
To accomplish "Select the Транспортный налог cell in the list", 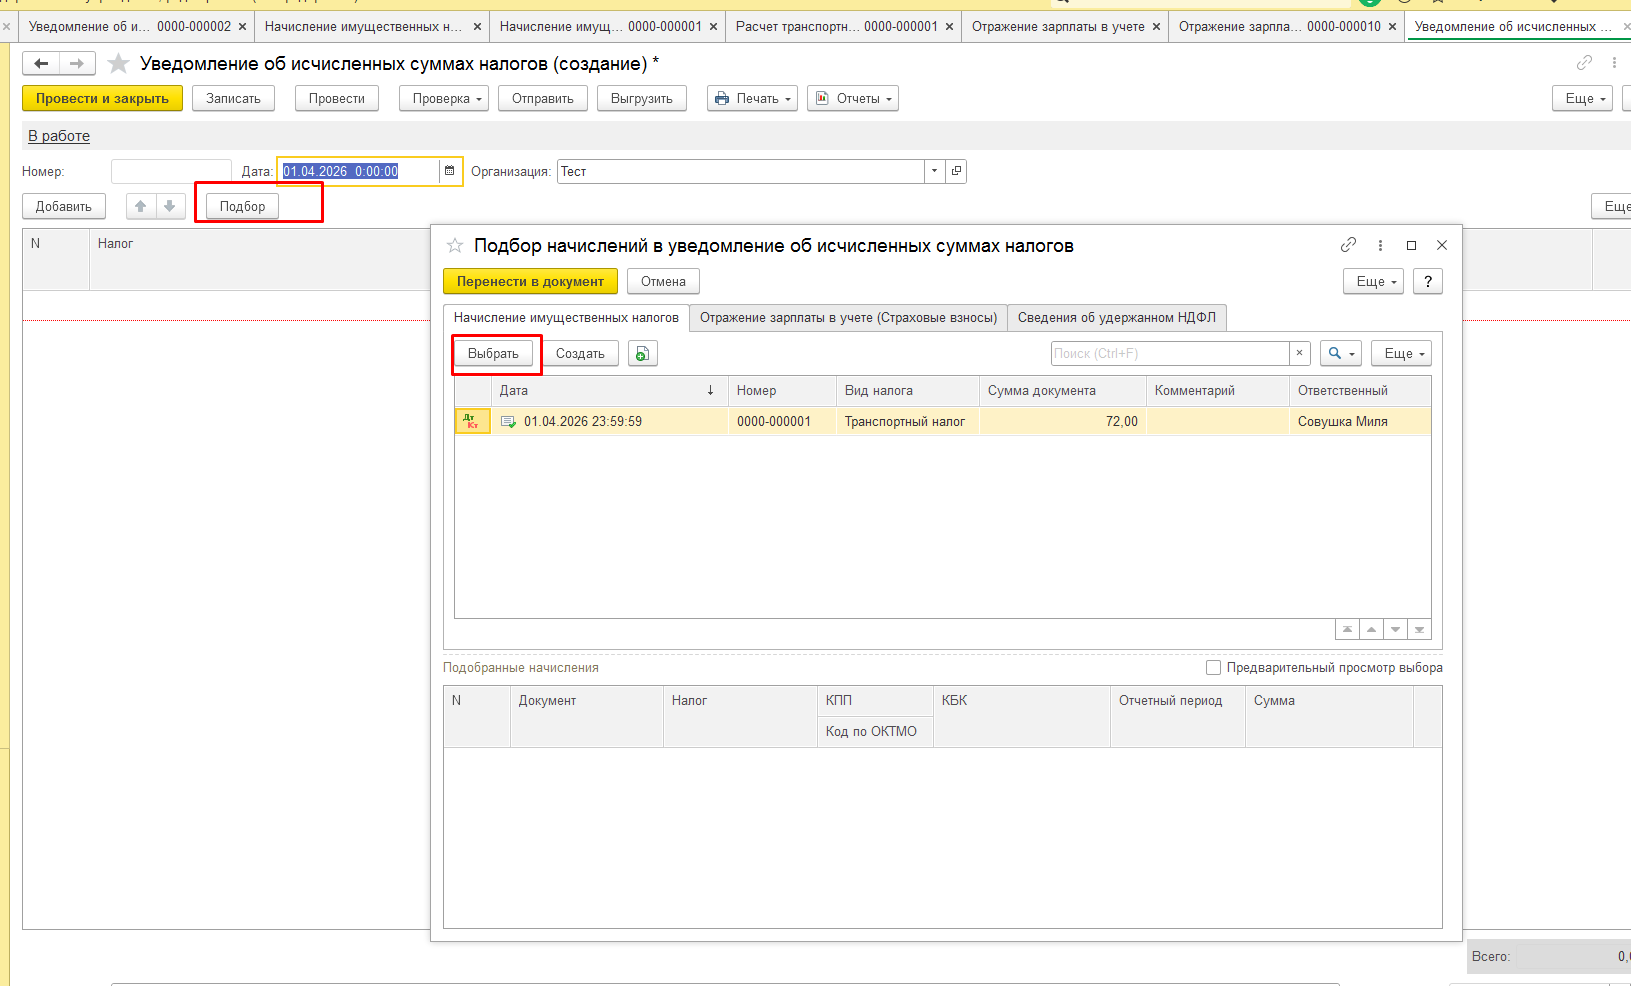I will point(907,421).
